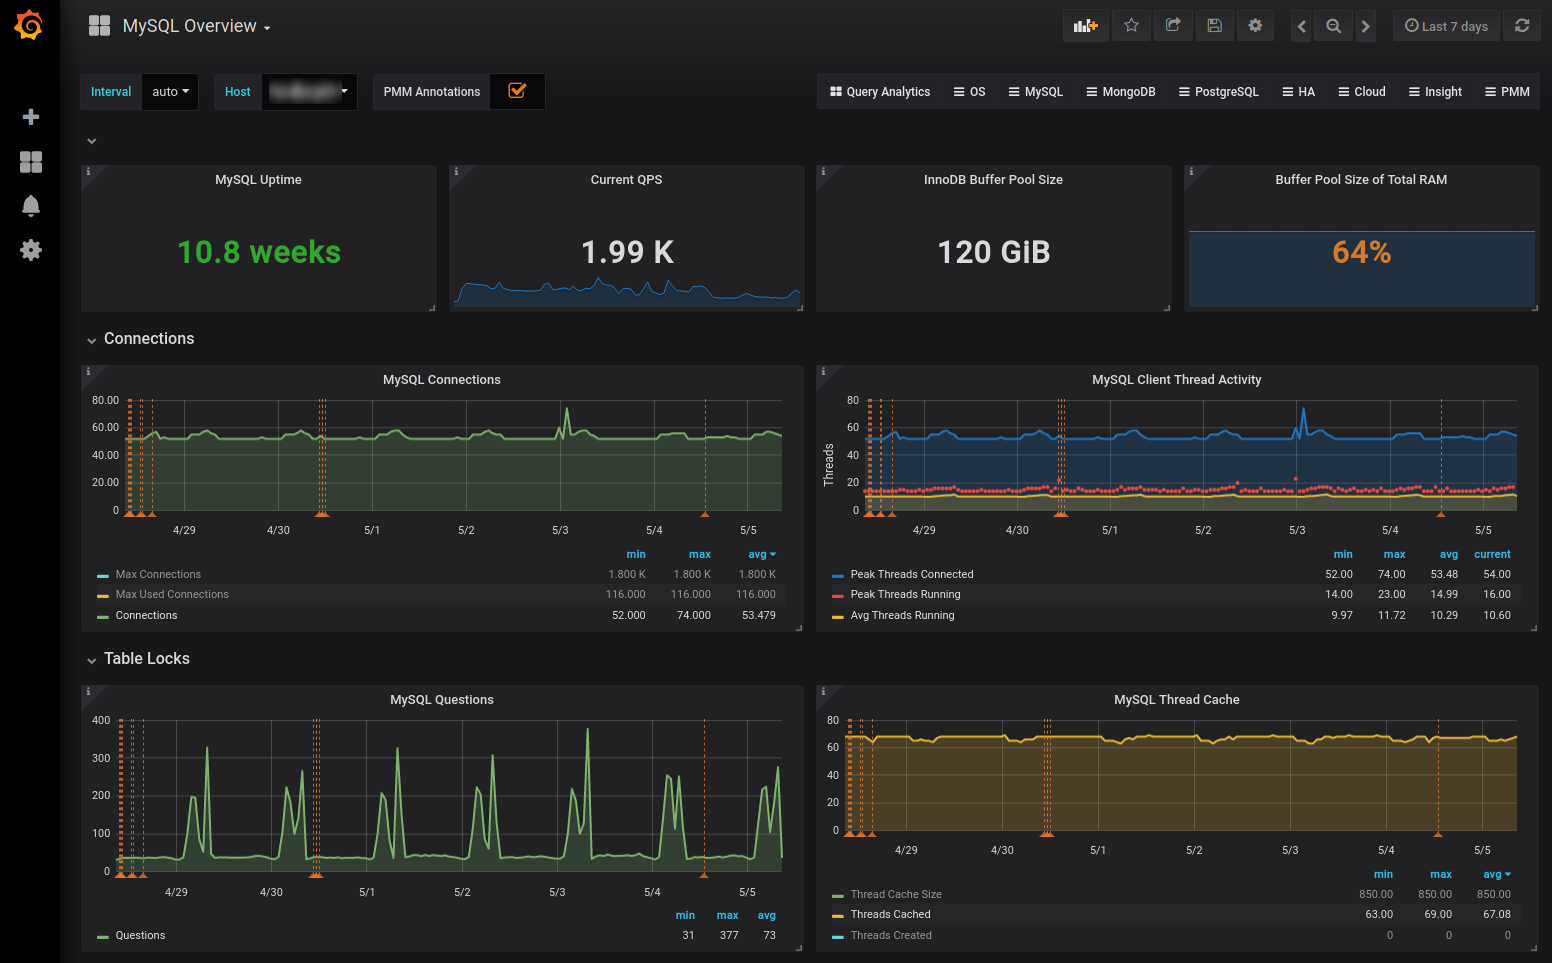The height and width of the screenshot is (963, 1552).
Task: Open dashboard settings cog in toolbar
Action: [1255, 26]
